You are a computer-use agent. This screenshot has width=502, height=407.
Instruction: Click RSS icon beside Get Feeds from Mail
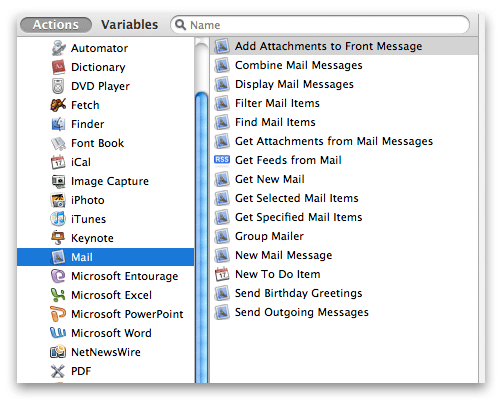pos(222,160)
